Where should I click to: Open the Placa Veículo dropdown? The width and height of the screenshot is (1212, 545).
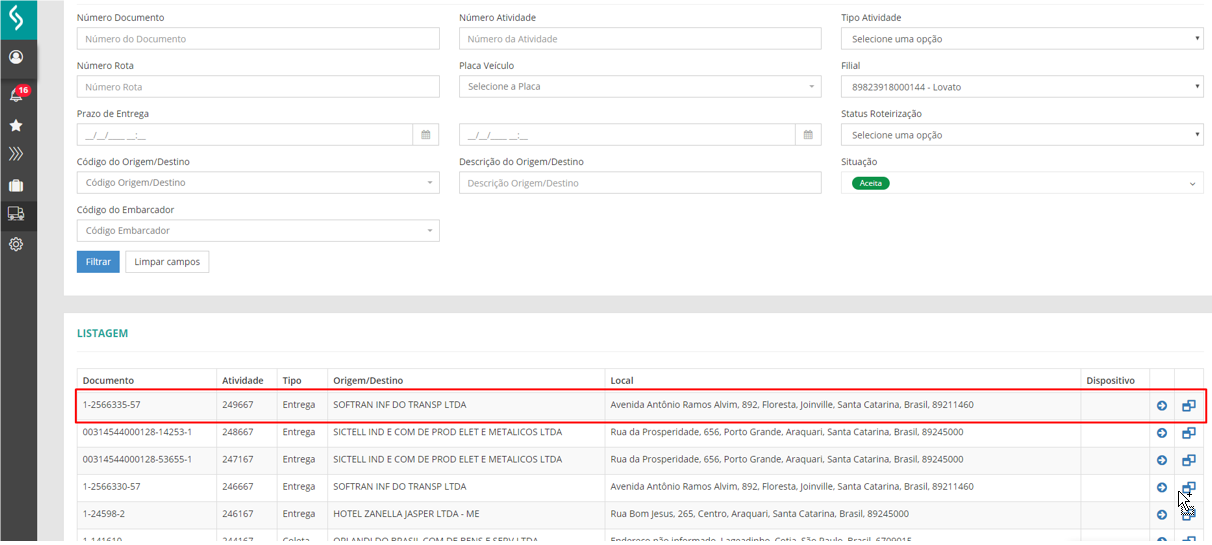tap(640, 87)
